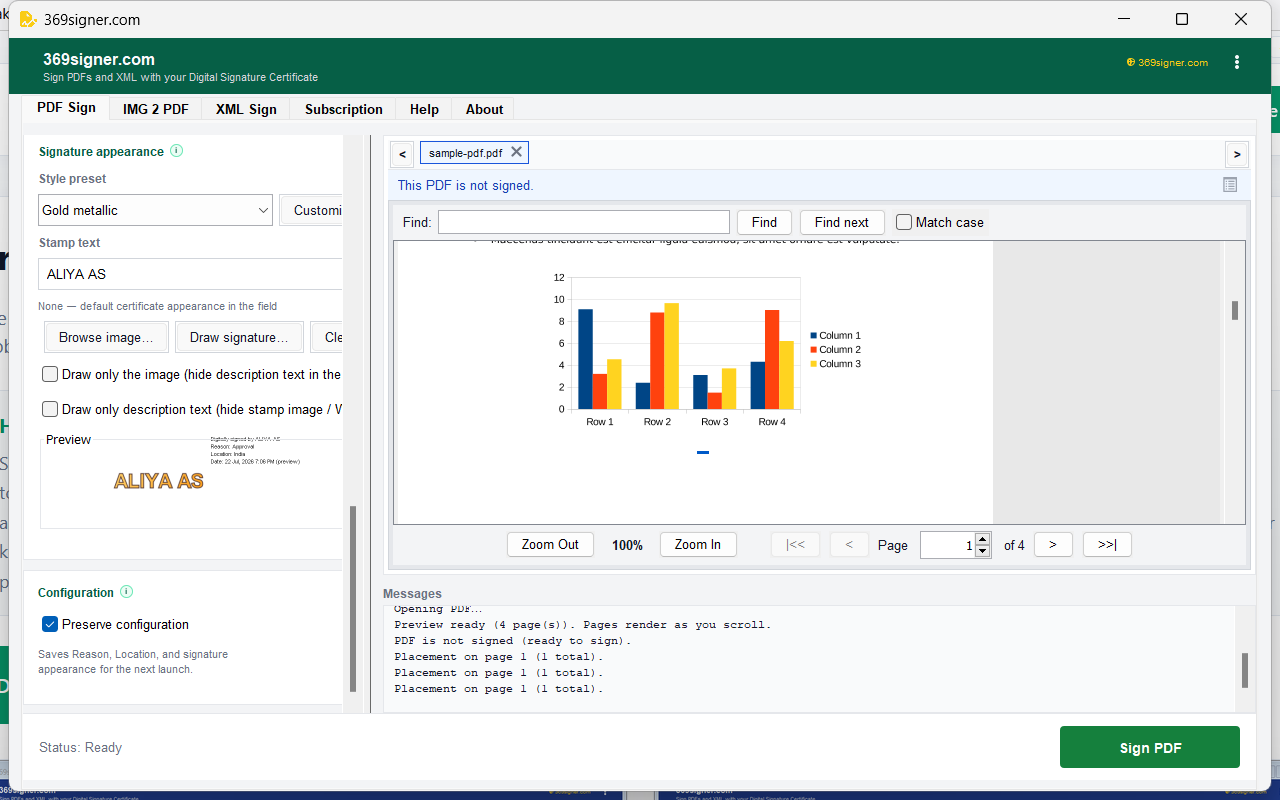Click the Zoom Out button

pyautogui.click(x=550, y=544)
